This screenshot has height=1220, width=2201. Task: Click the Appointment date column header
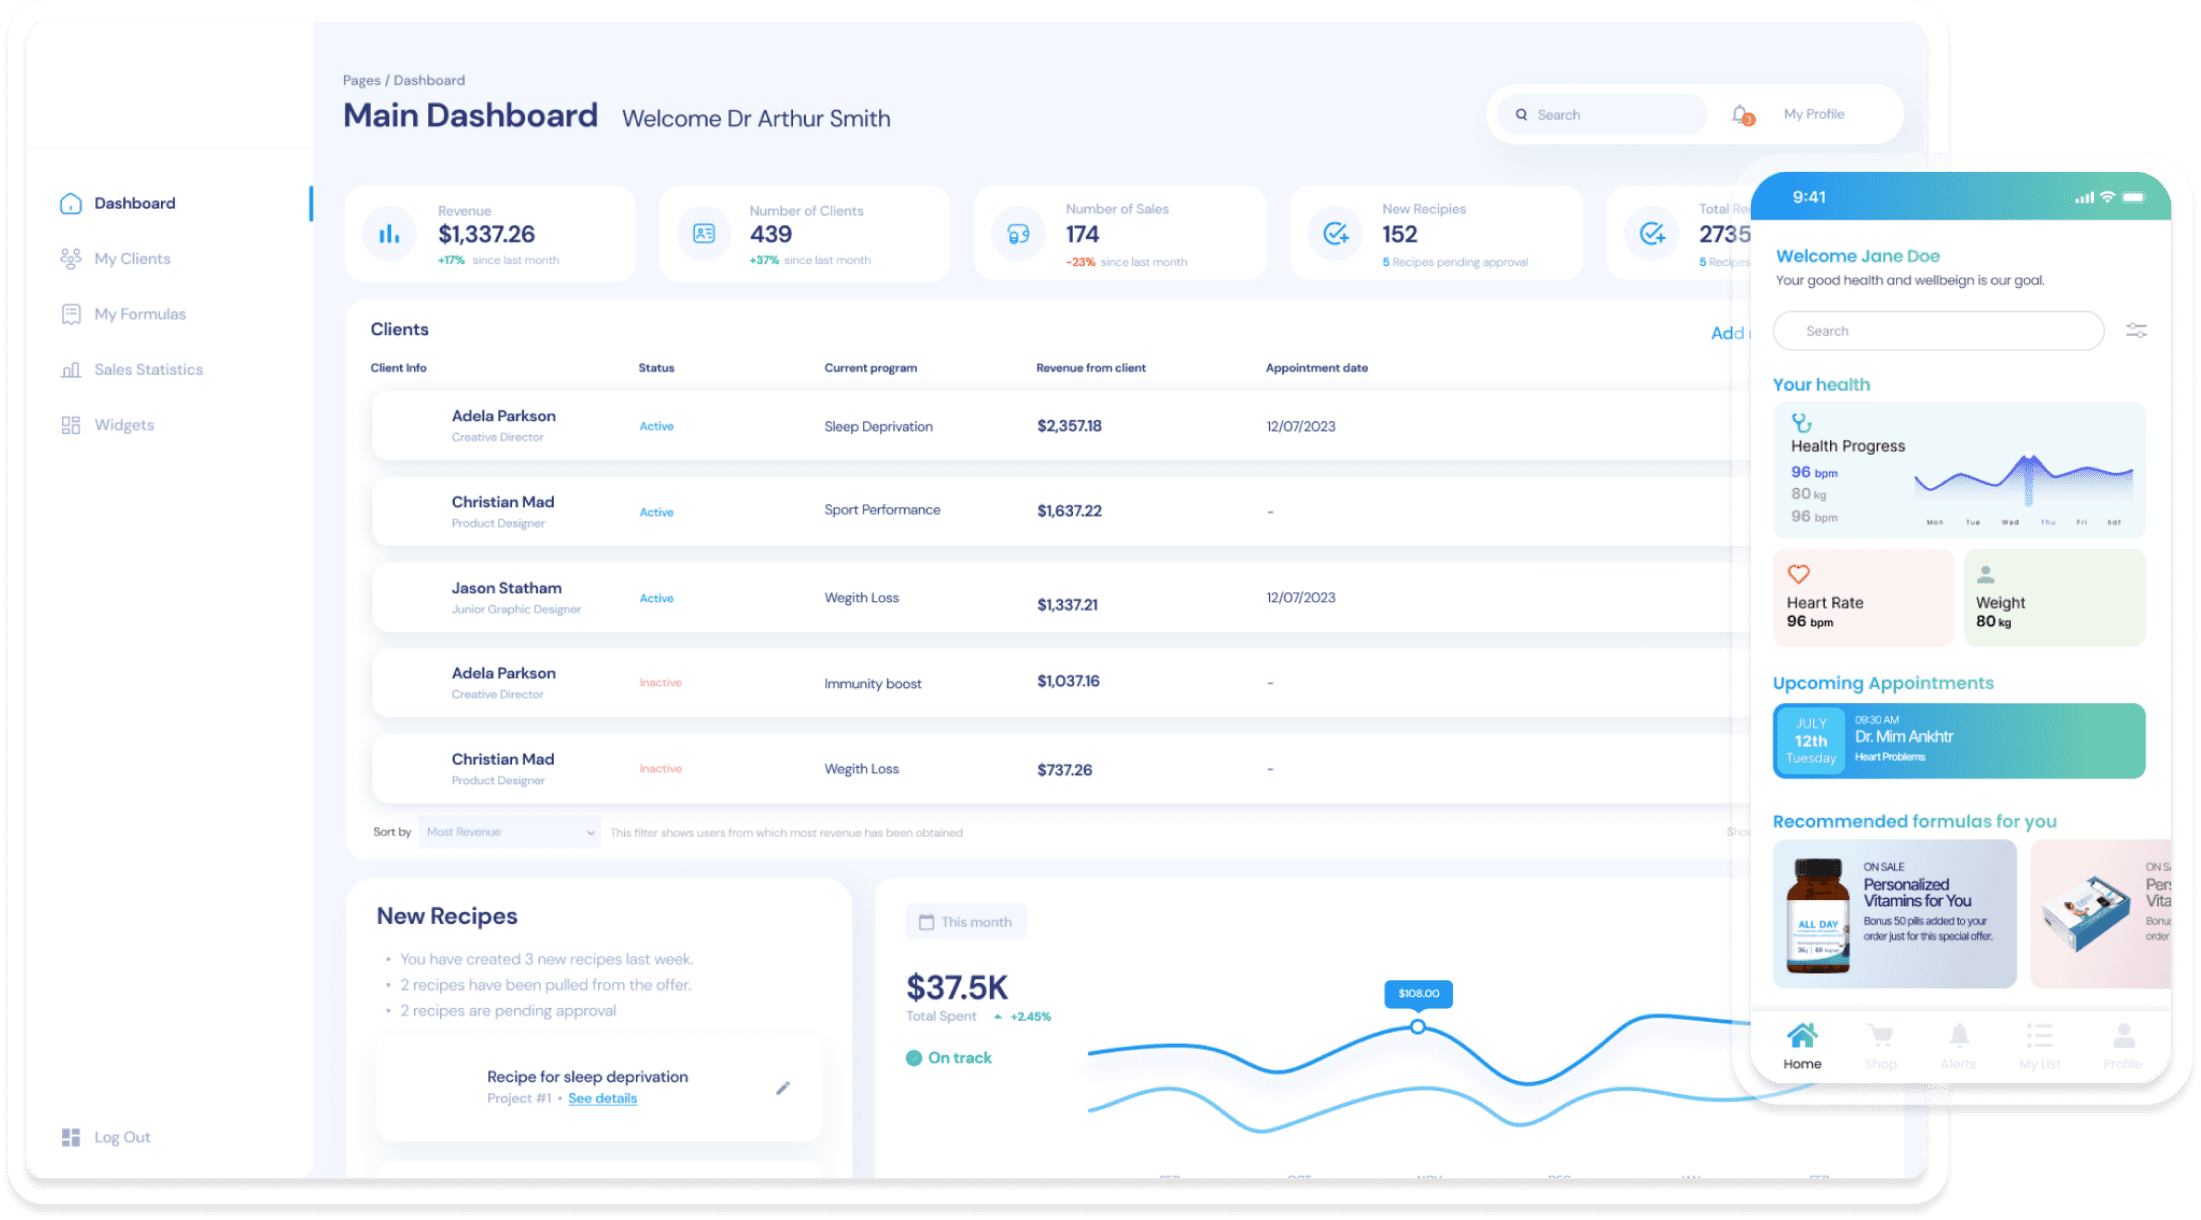pyautogui.click(x=1316, y=368)
